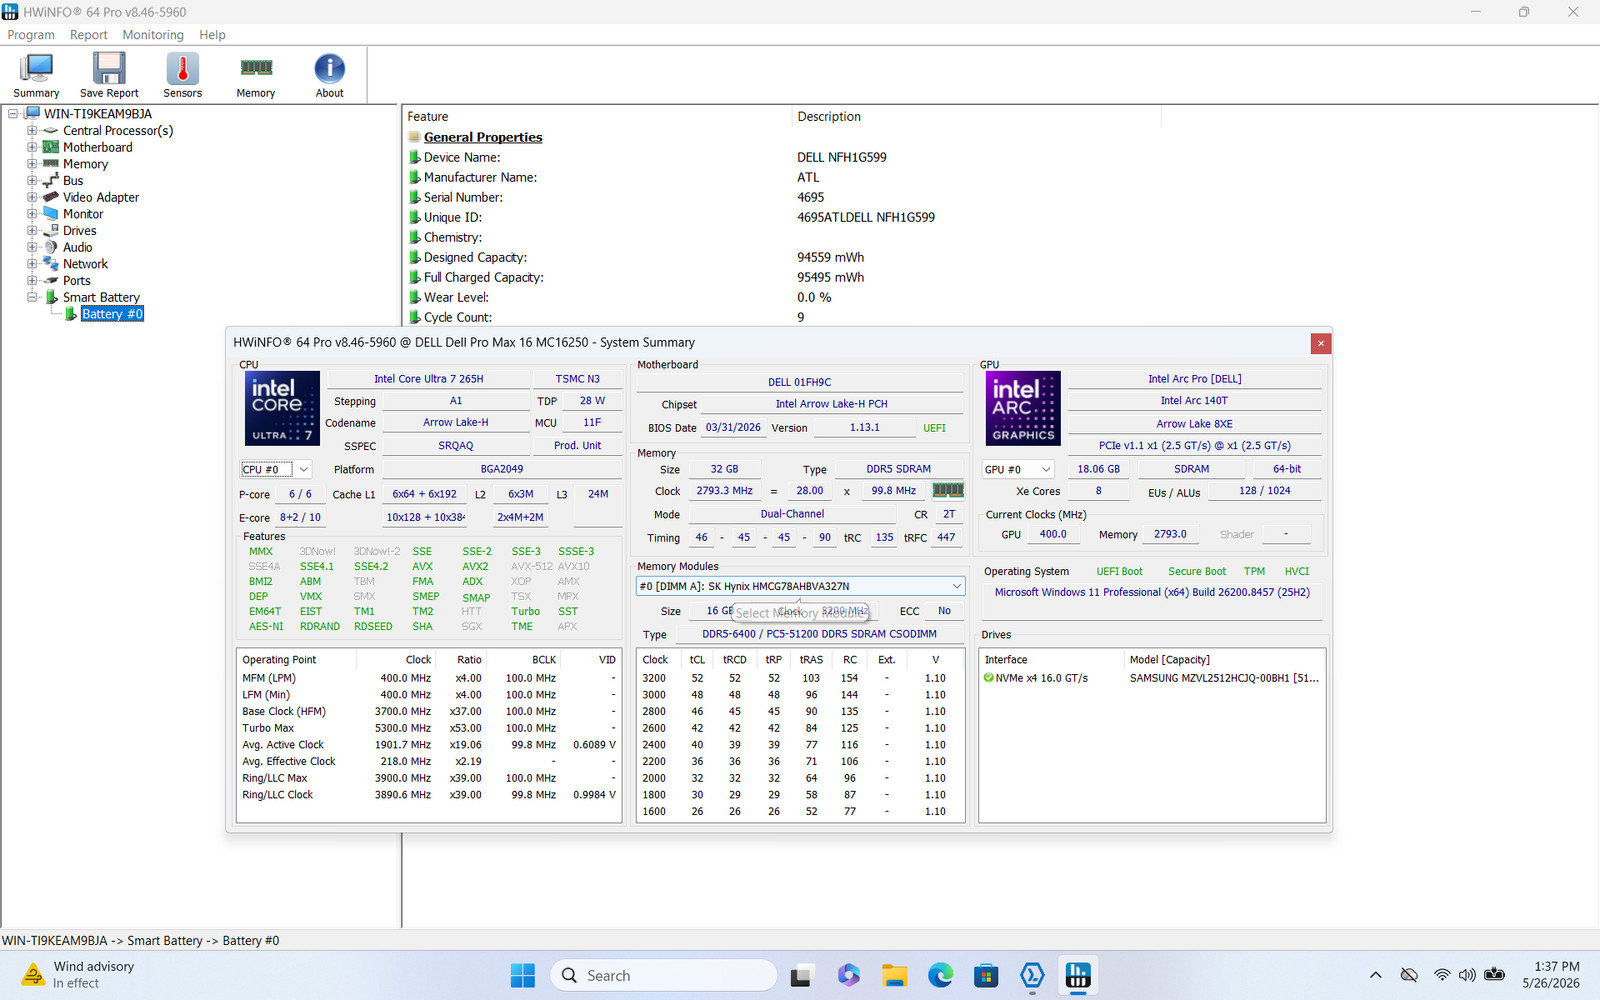The image size is (1600, 1000).
Task: Click the RAM icon beside Memory in tree
Action: (x=51, y=164)
